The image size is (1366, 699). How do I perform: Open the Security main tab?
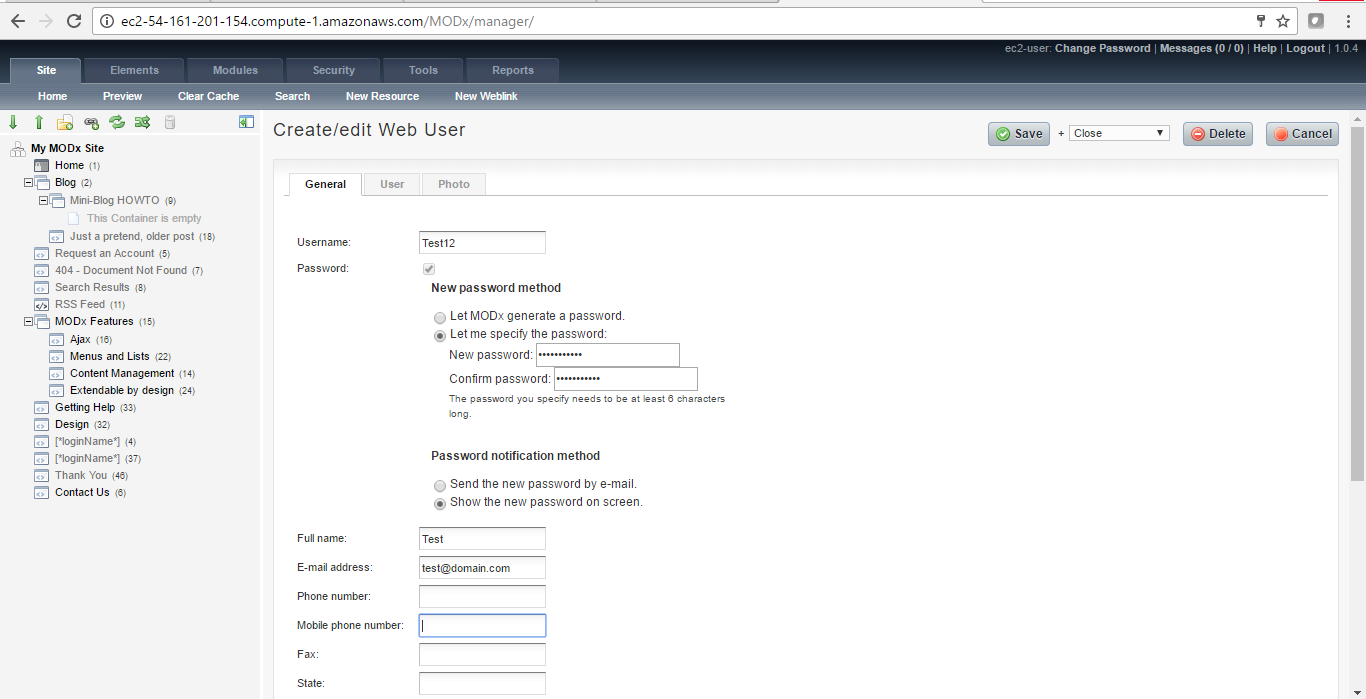tap(333, 70)
